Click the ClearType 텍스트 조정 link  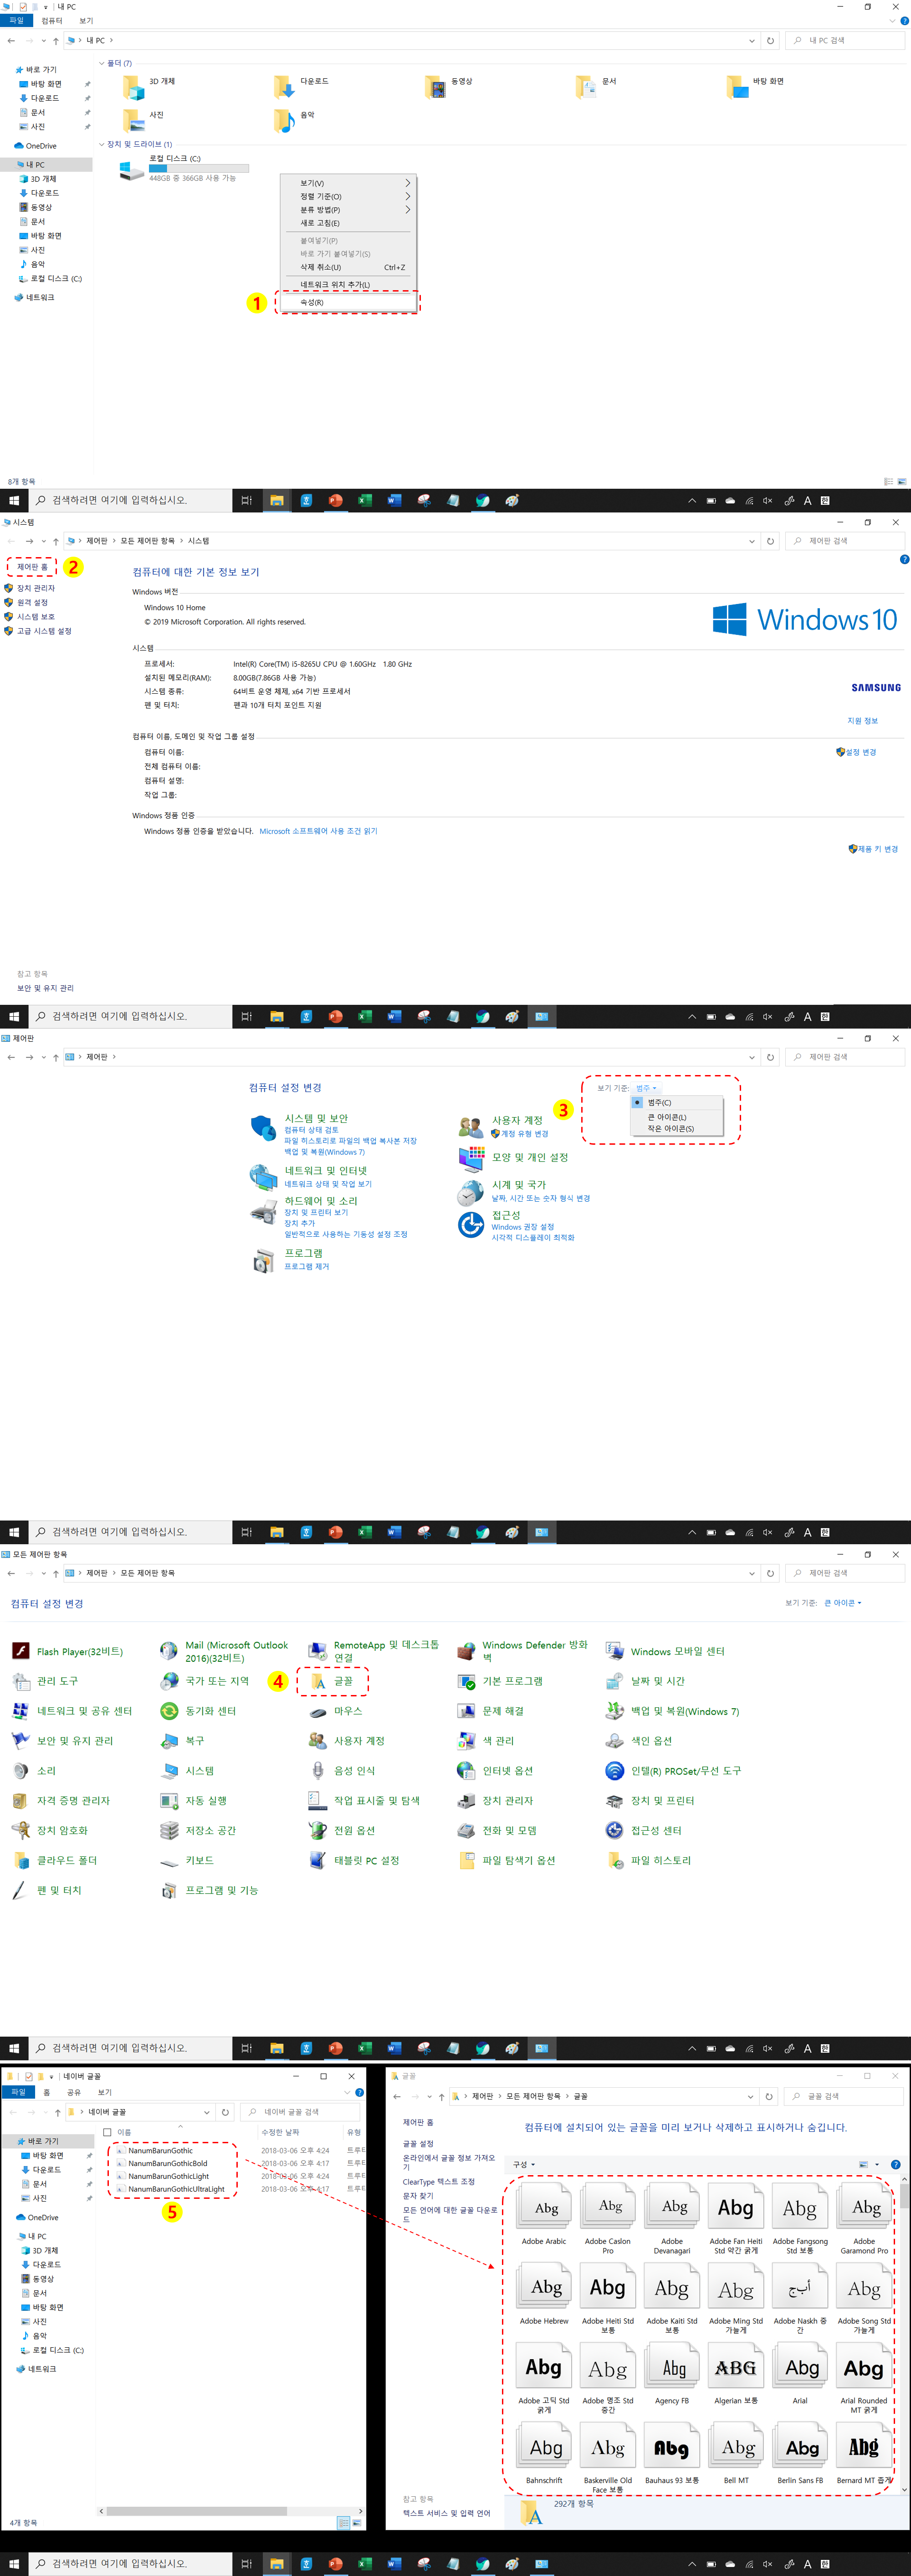click(x=438, y=2181)
